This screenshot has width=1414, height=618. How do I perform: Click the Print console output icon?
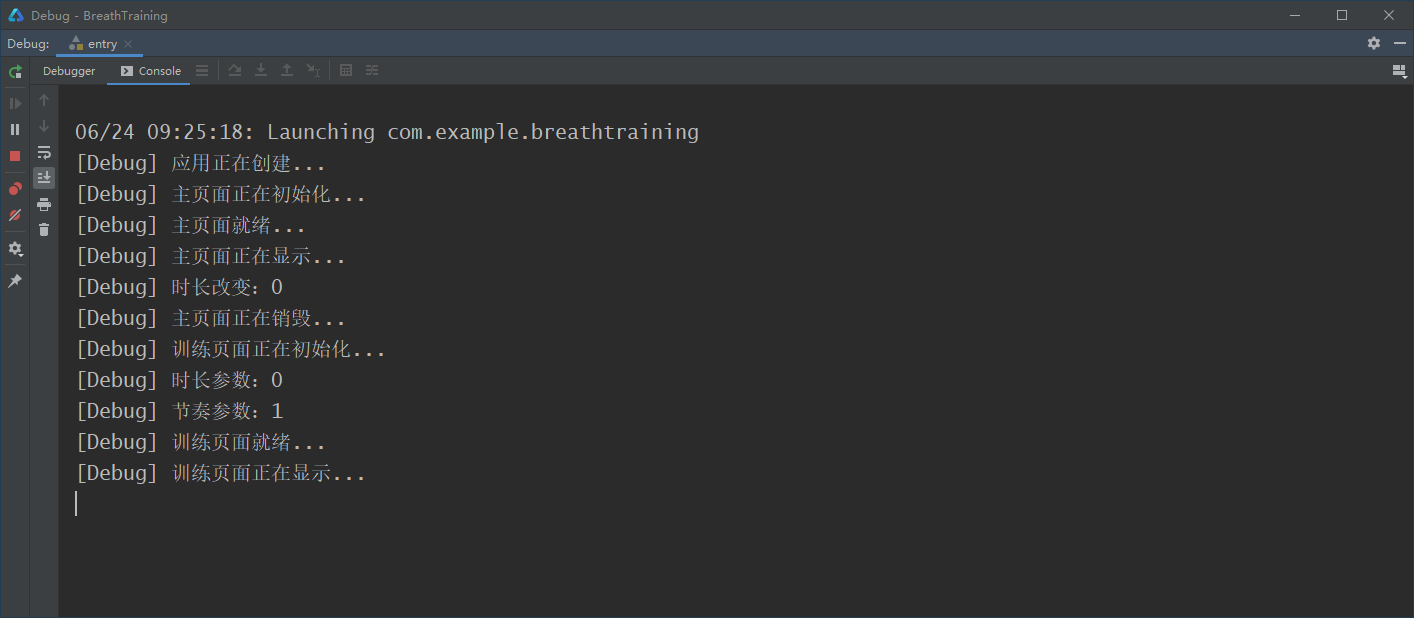(x=44, y=204)
